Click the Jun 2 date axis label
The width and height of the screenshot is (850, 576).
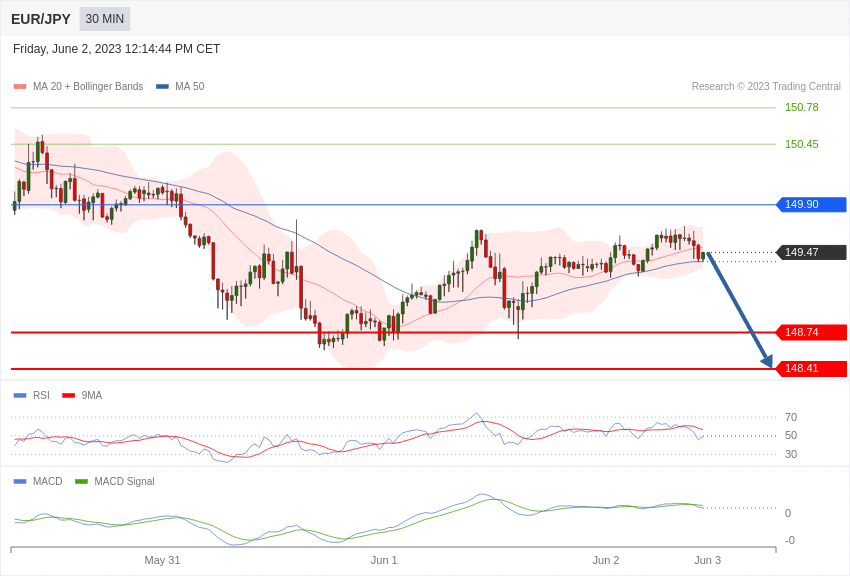coord(606,560)
